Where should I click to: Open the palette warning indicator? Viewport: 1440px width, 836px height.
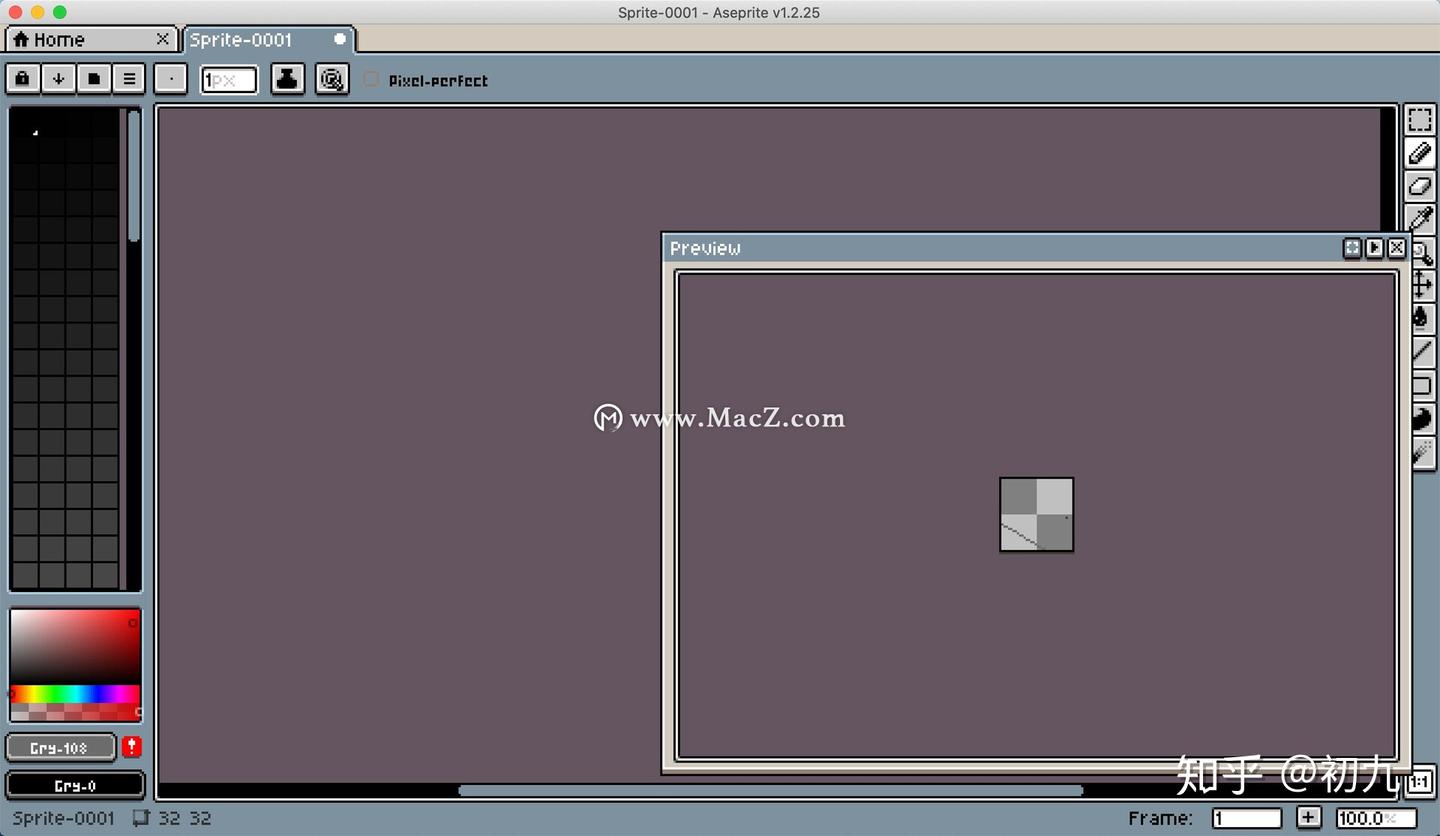pyautogui.click(x=130, y=747)
